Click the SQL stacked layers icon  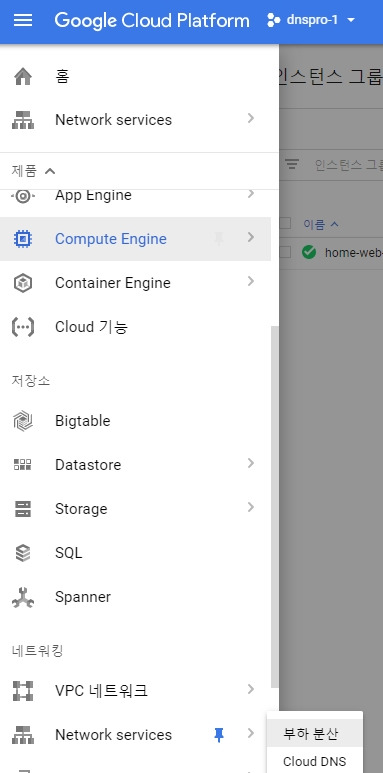[x=23, y=553]
